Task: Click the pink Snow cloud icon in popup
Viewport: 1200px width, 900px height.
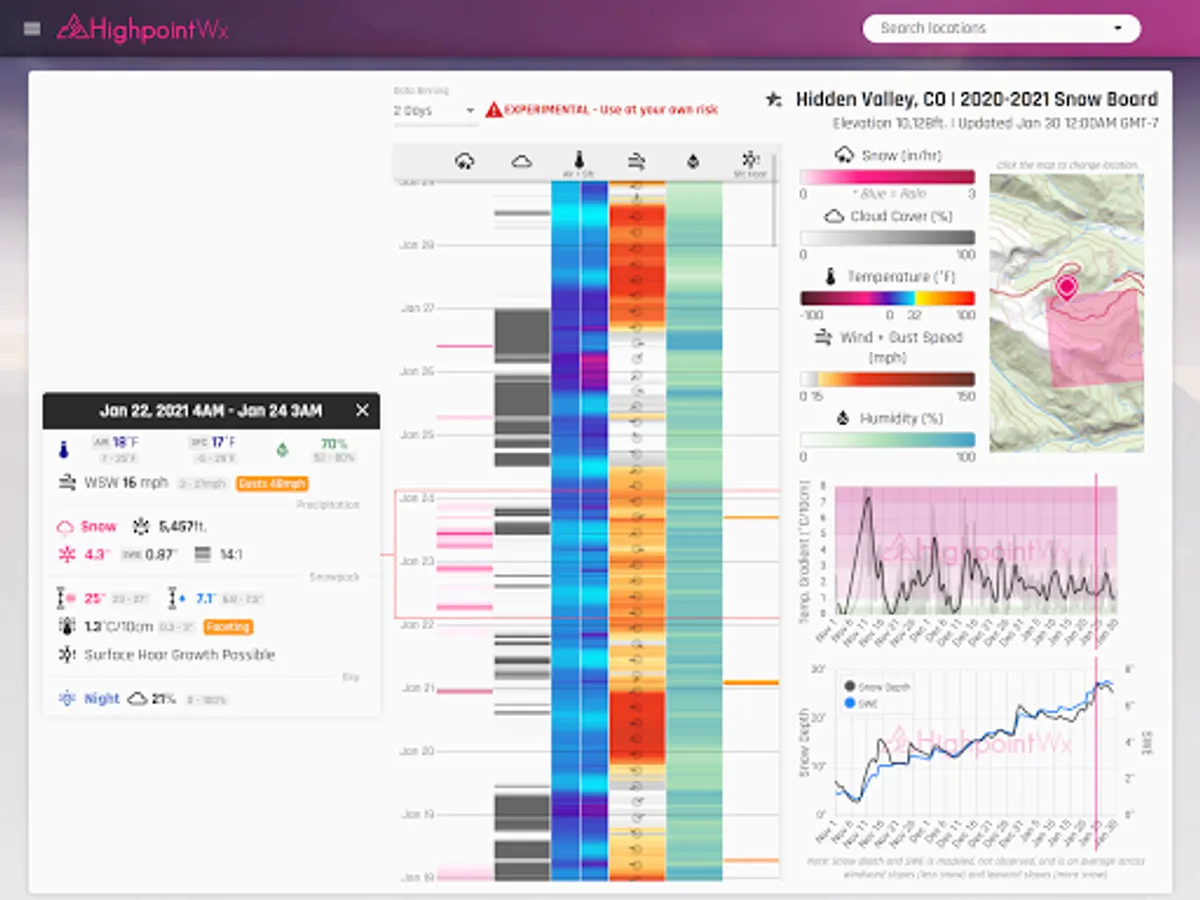Action: pos(65,527)
